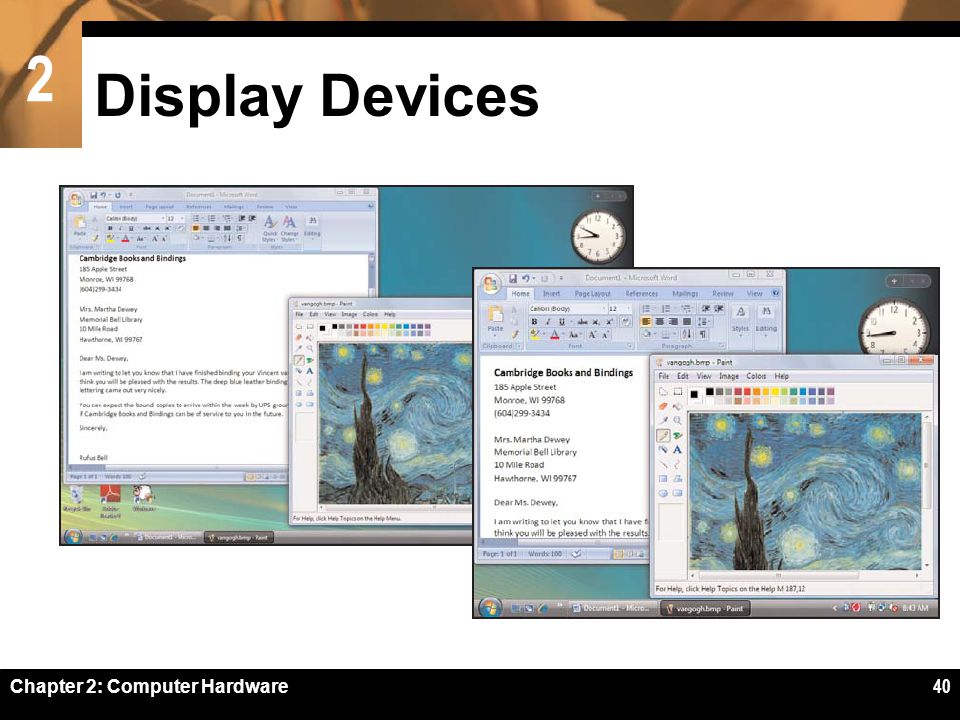Click Increase Indent in the right screenshot's Word ribbon

[719, 309]
